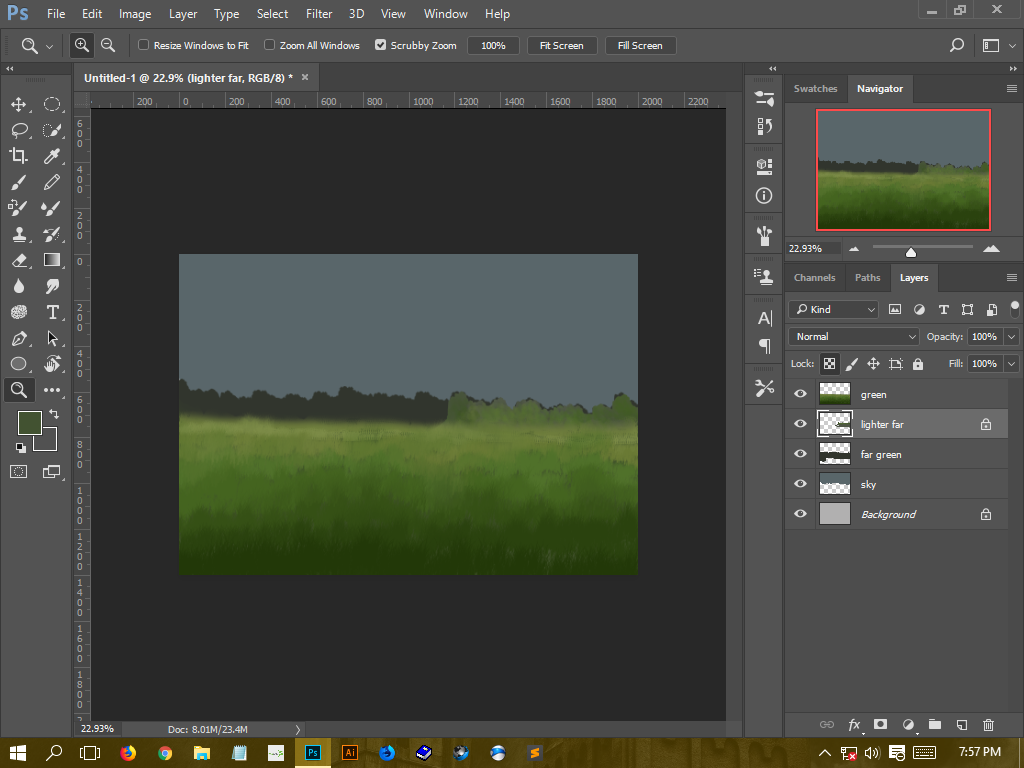Select the Eraser tool
The image size is (1024, 768).
pyautogui.click(x=18, y=260)
